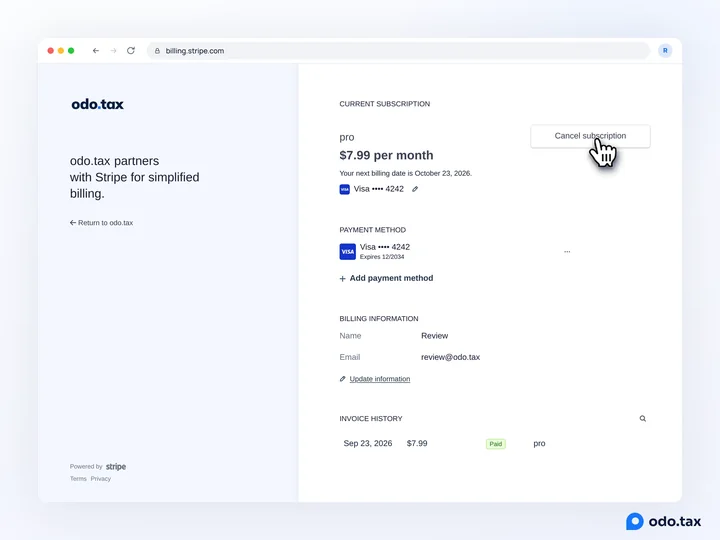Image resolution: width=720 pixels, height=540 pixels.
Task: Click the $7.99 per month price text
Action: 386,155
